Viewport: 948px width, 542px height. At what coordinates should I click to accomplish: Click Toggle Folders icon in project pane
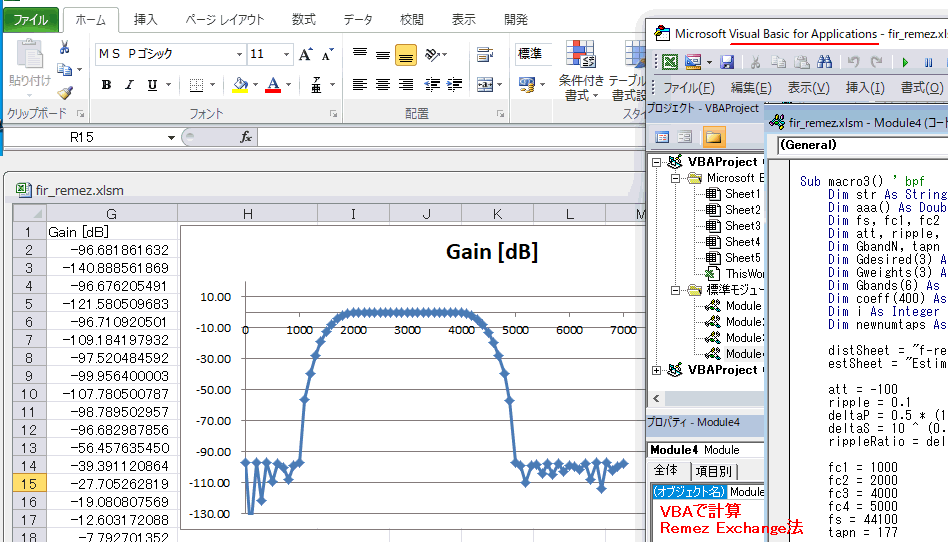(x=713, y=137)
